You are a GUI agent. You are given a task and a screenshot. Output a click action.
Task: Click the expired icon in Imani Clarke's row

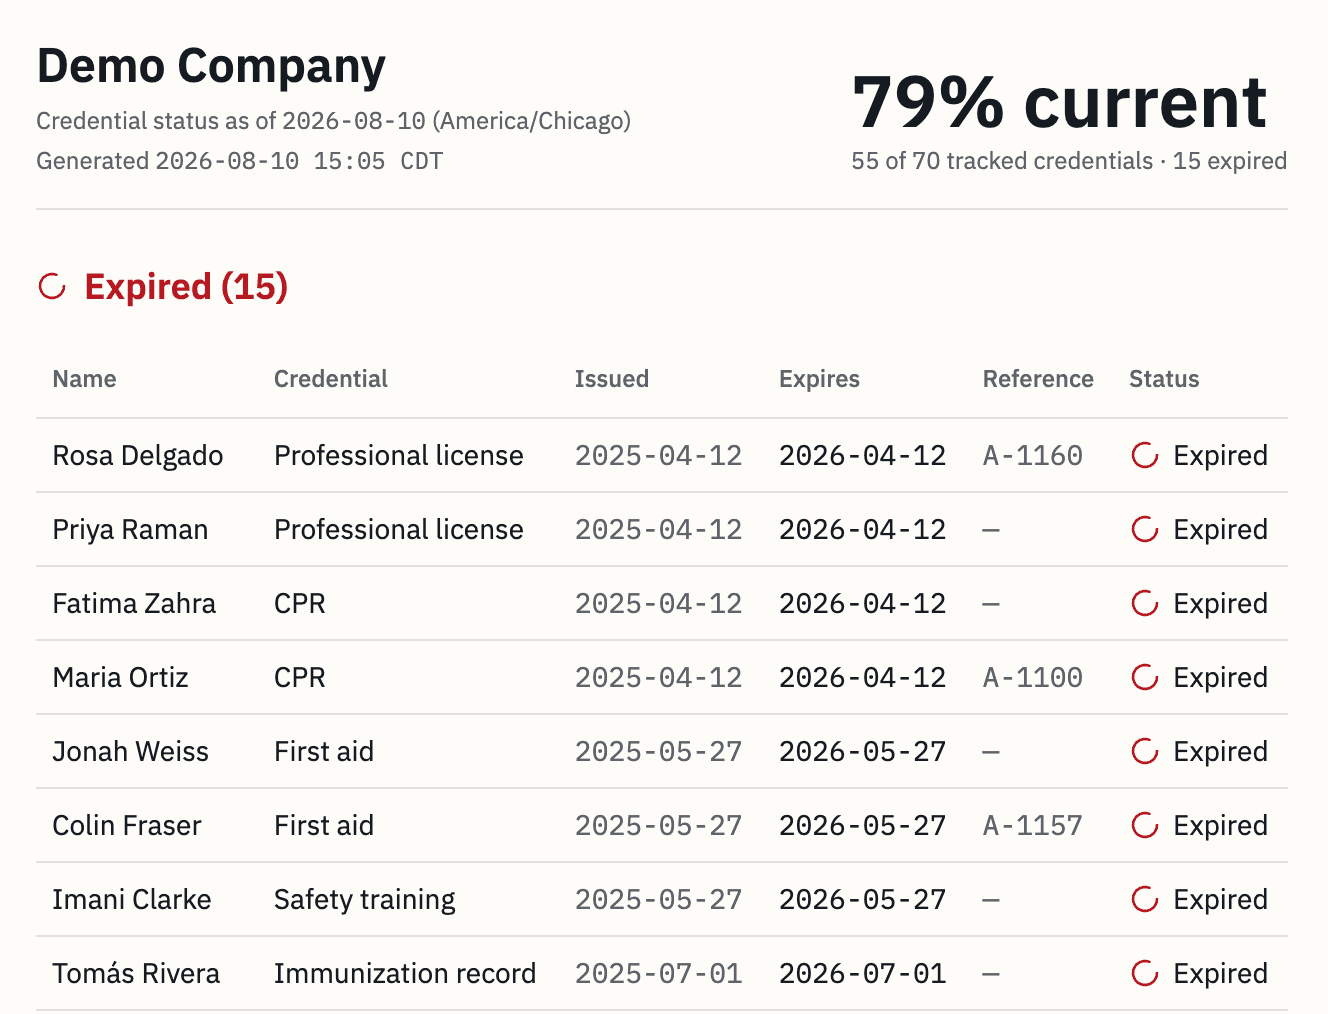(x=1145, y=900)
